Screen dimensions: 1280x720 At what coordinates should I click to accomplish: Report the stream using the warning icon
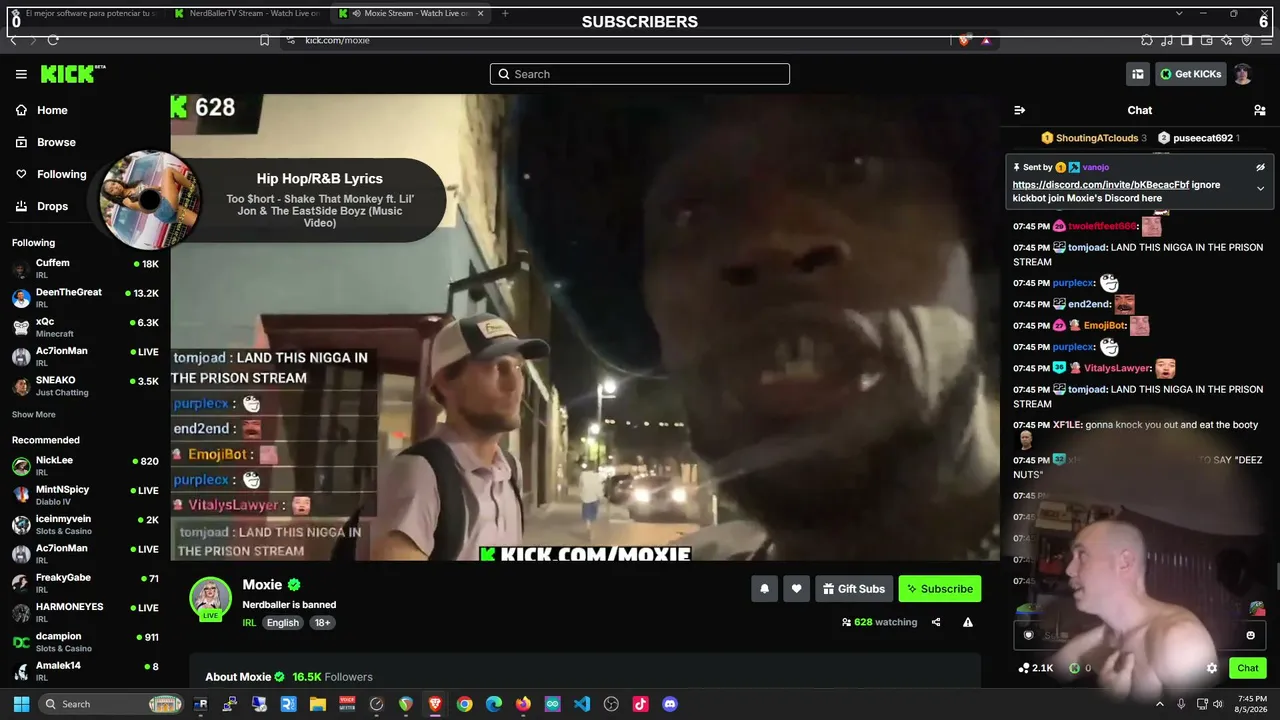tap(968, 622)
